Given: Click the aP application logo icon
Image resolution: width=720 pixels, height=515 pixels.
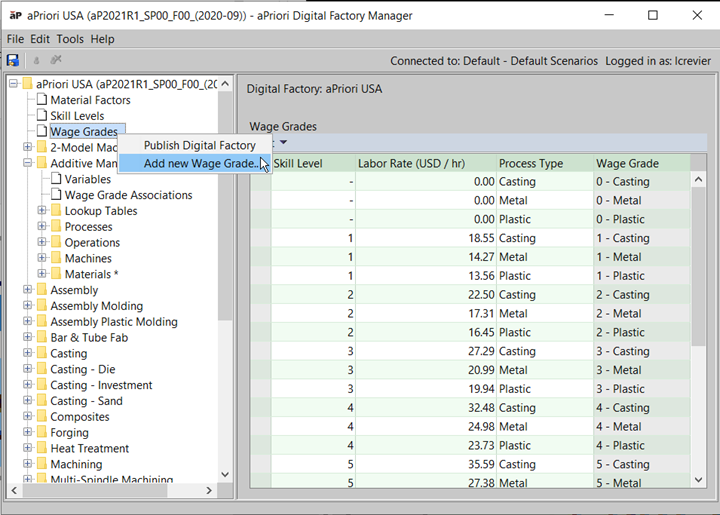Looking at the screenshot, I should (15, 15).
